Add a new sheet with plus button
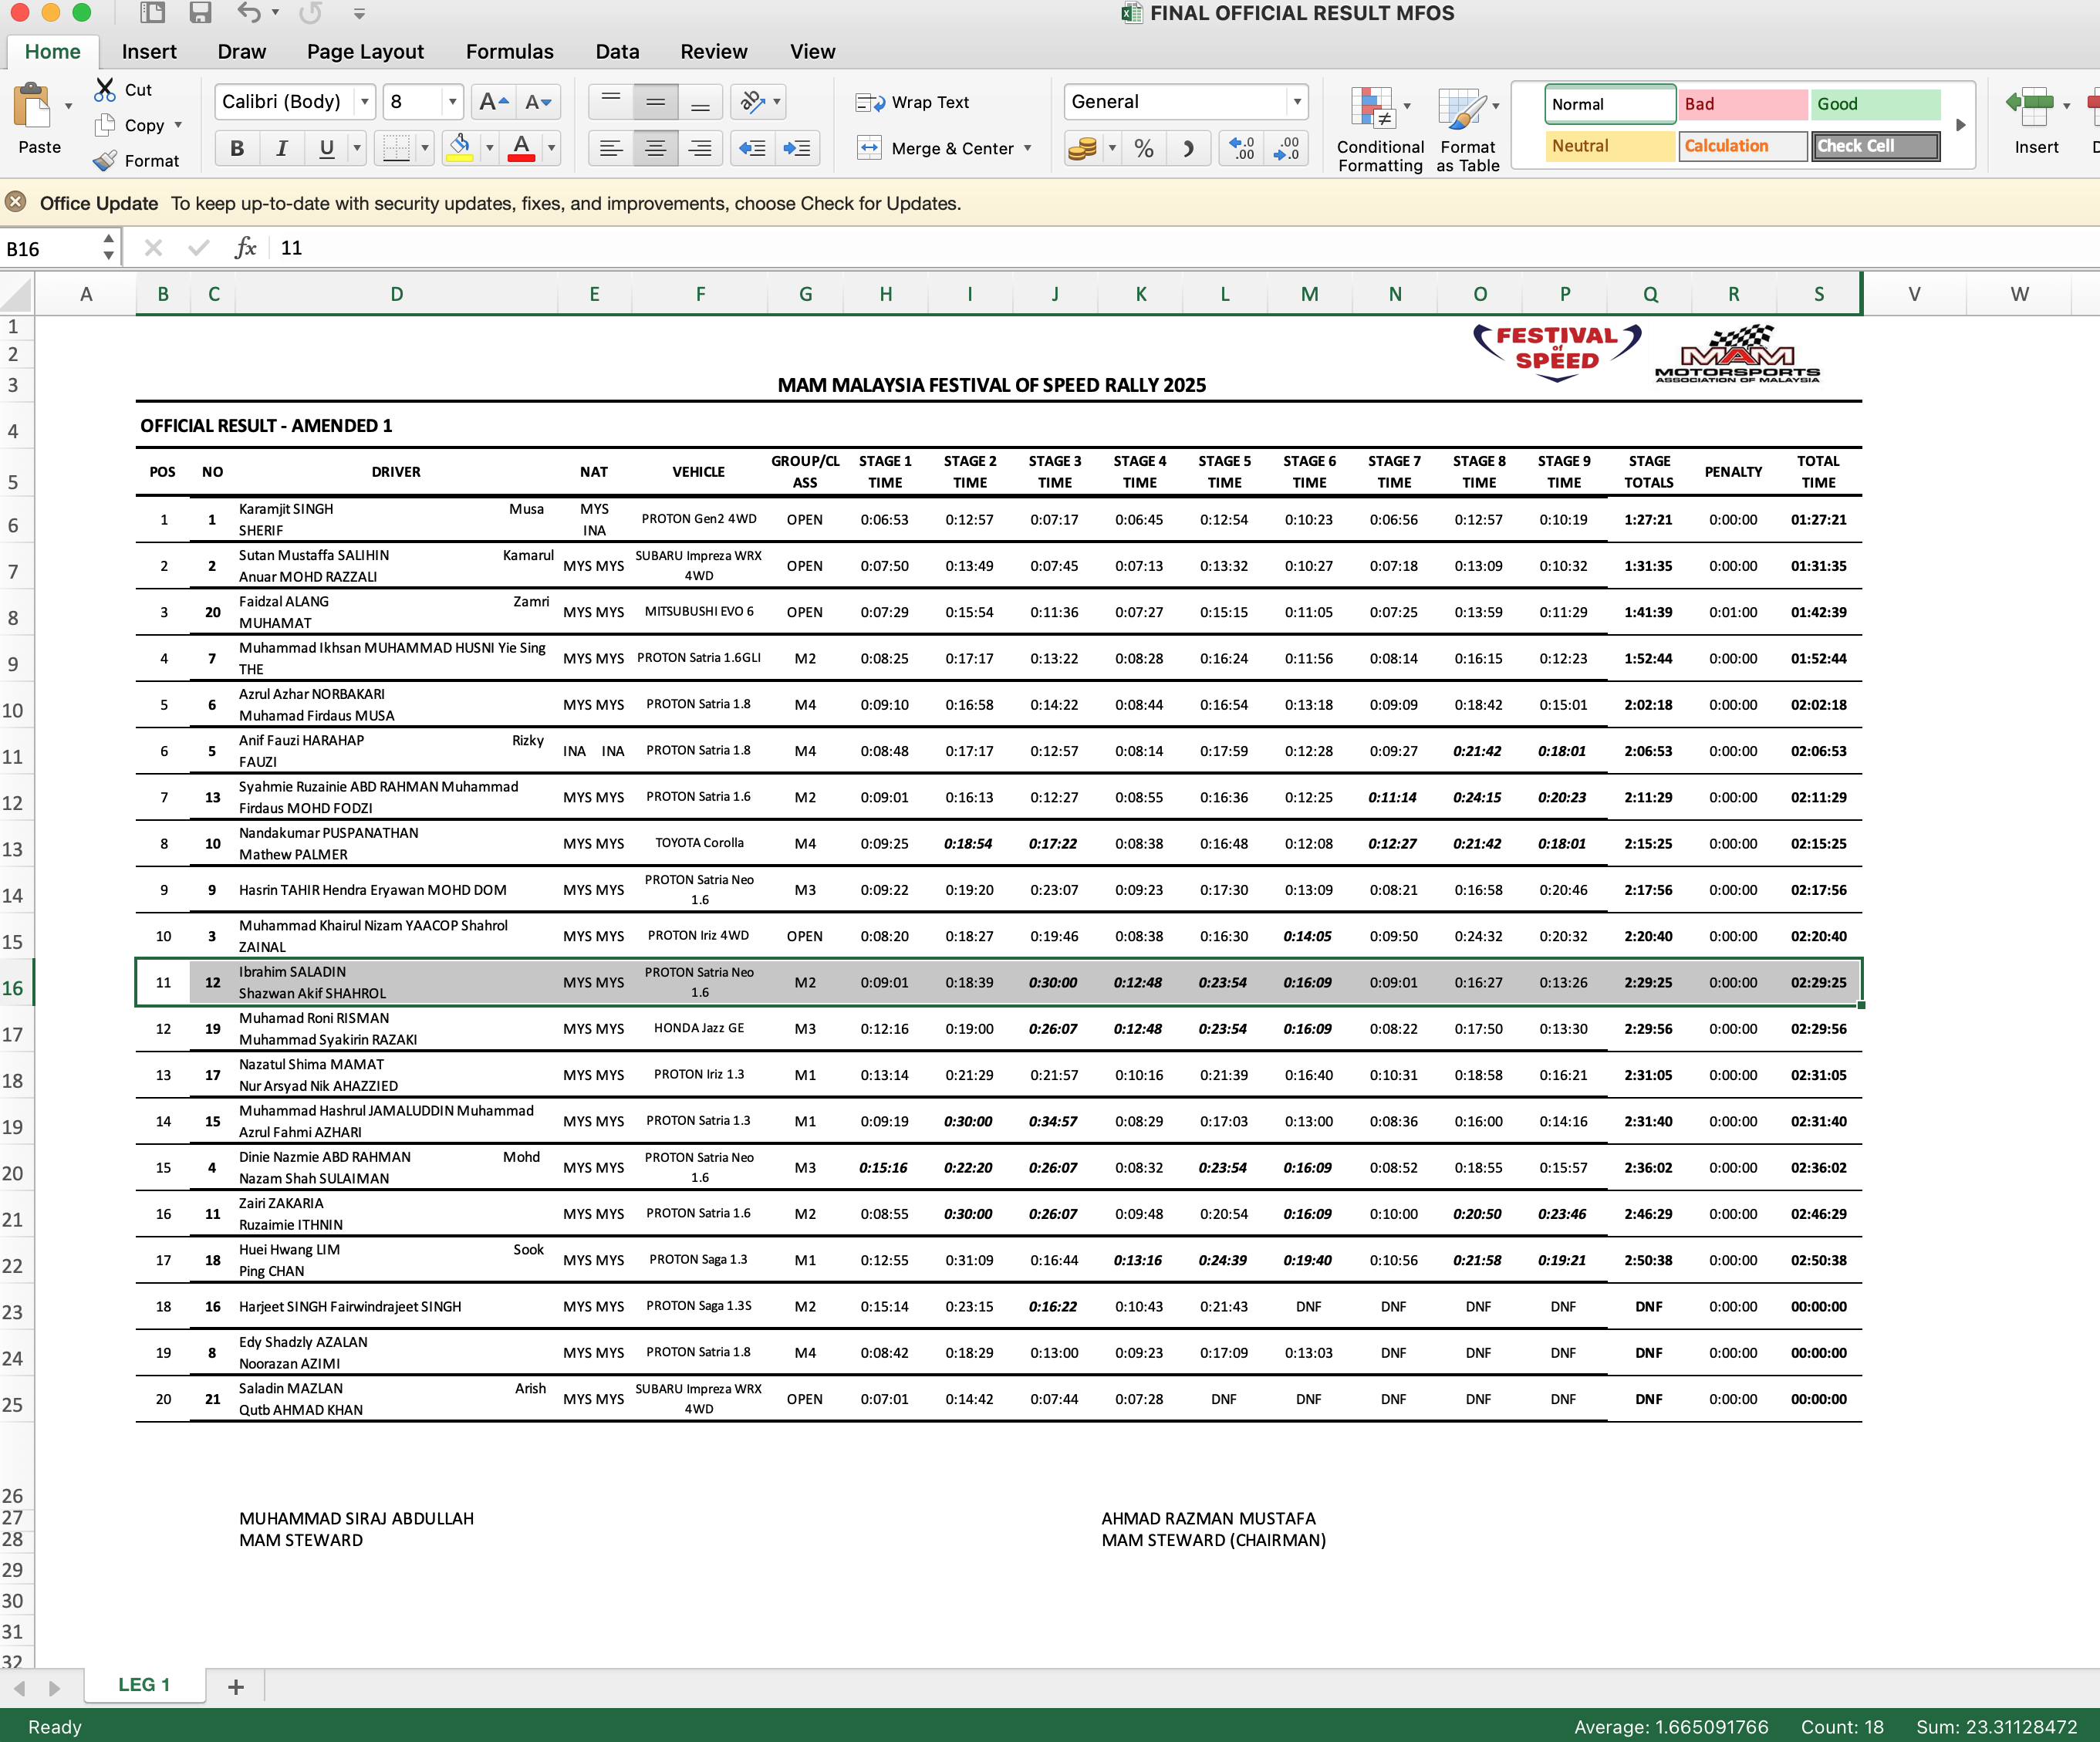Image resolution: width=2100 pixels, height=1742 pixels. 236,1687
